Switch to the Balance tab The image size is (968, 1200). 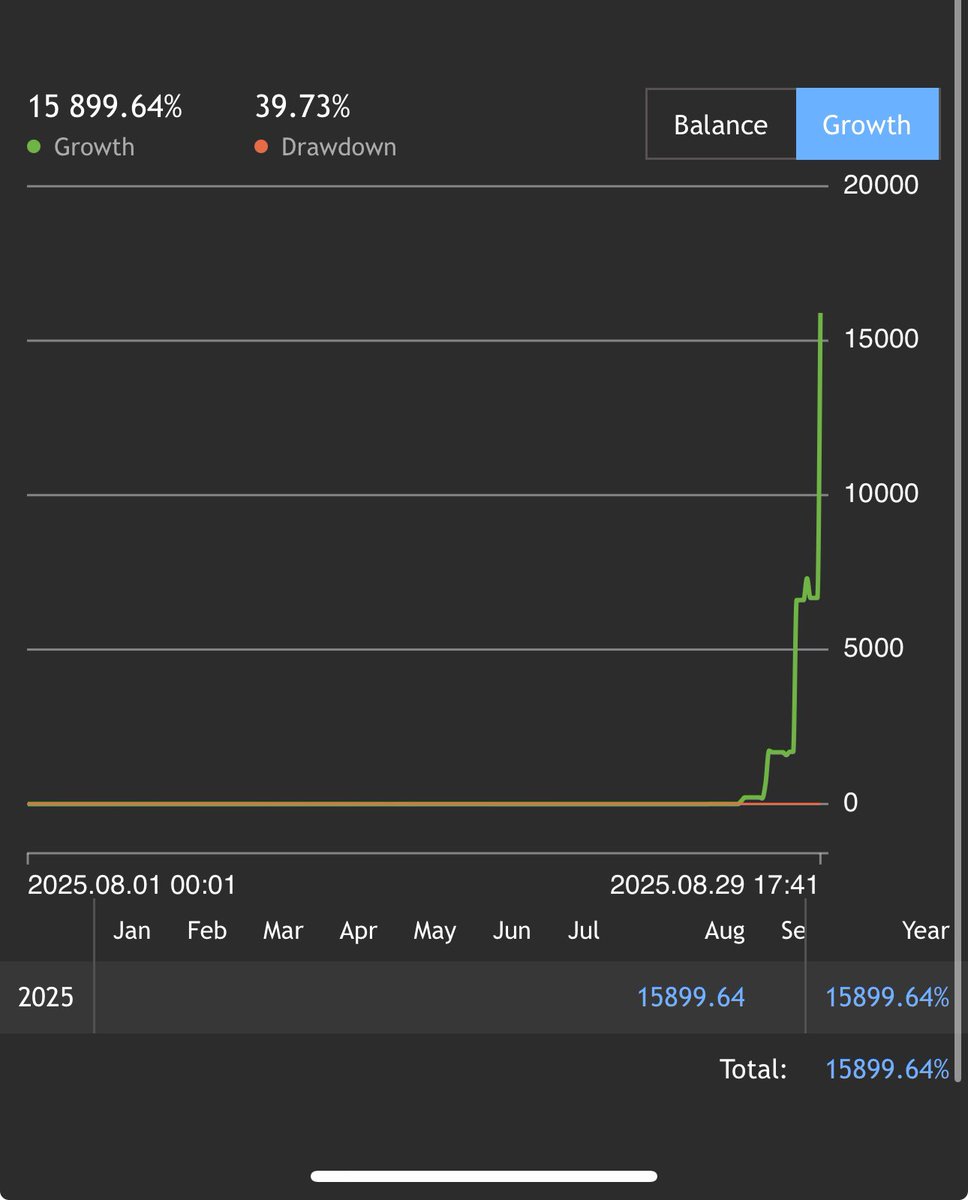click(x=720, y=124)
